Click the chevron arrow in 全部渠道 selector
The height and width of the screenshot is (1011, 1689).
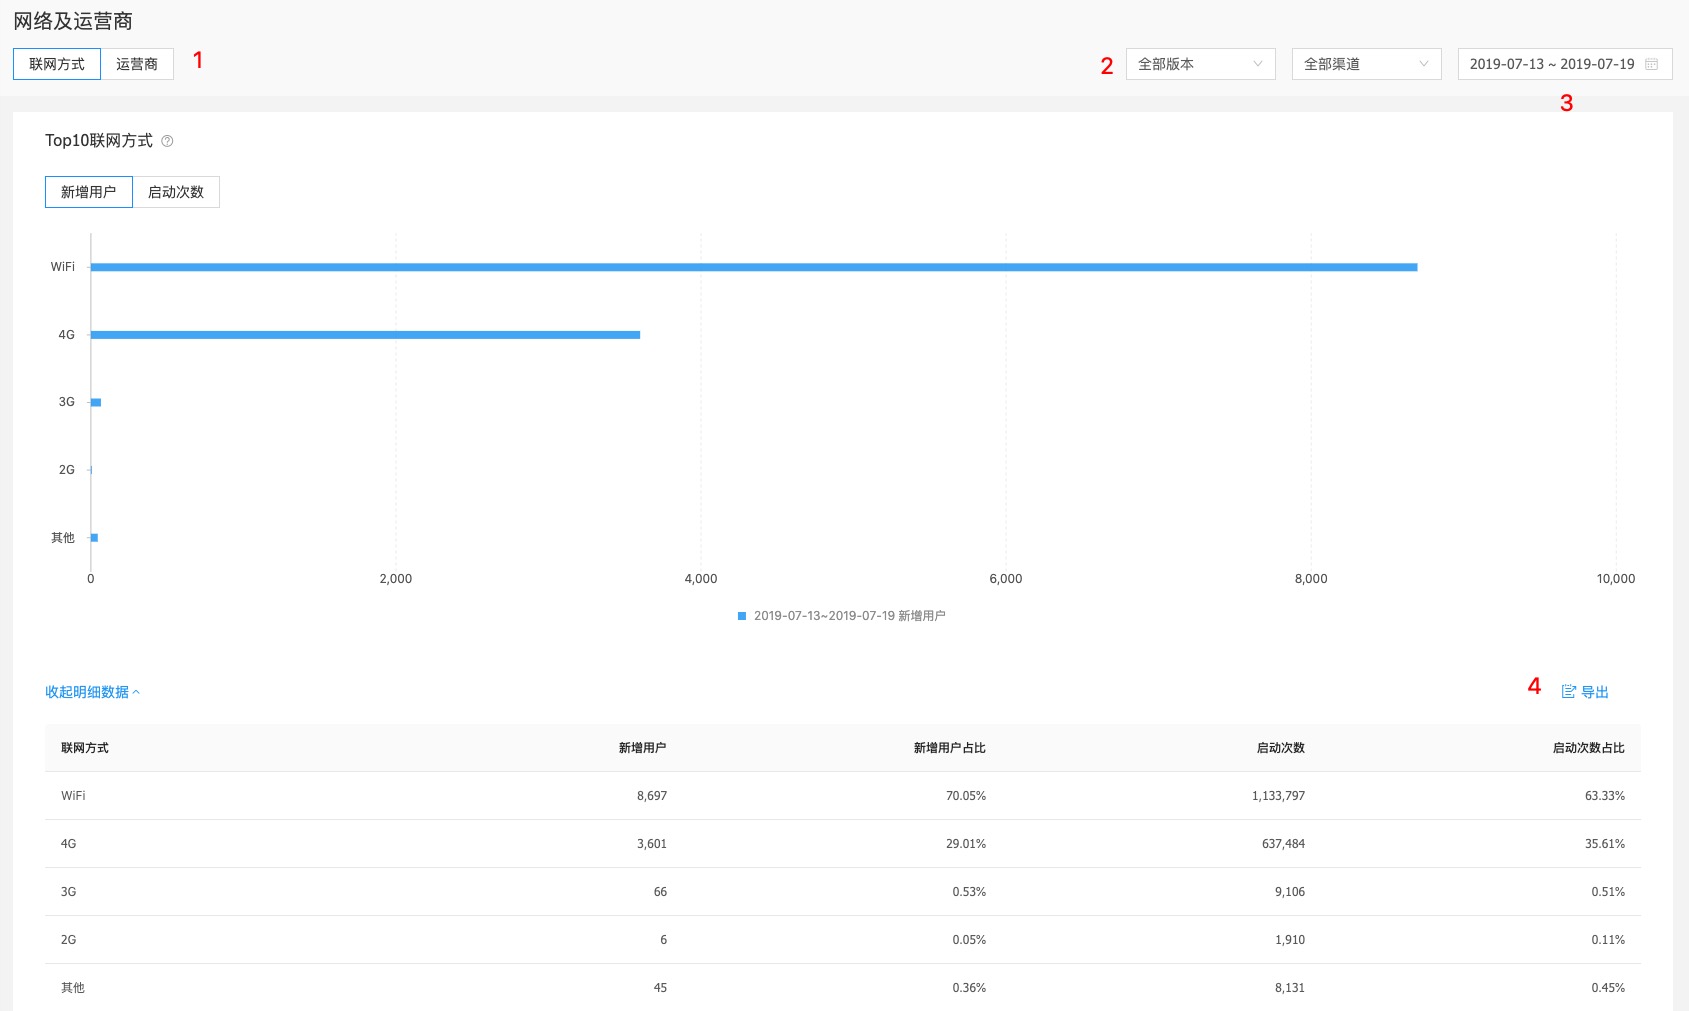(1424, 64)
